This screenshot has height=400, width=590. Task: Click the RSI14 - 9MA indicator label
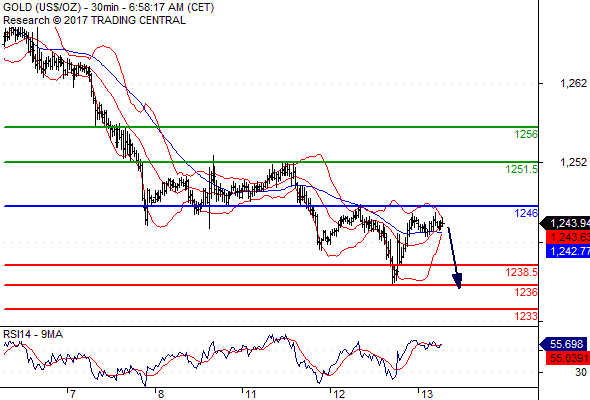[33, 334]
